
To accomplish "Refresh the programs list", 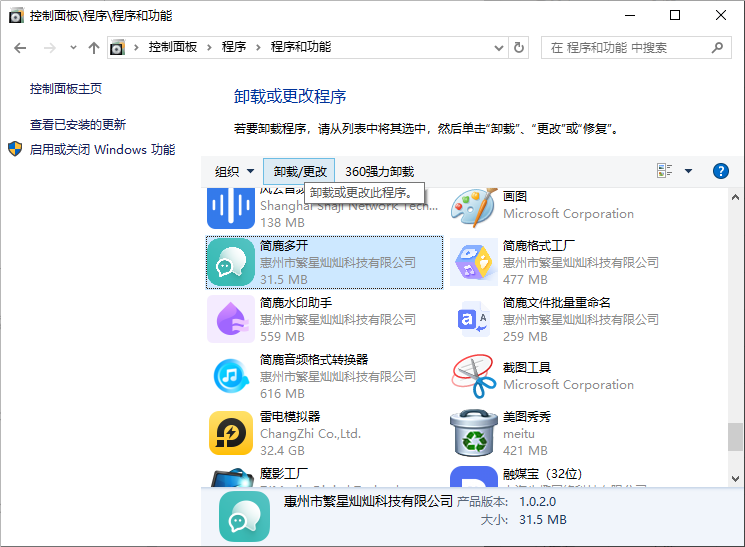I will coord(519,48).
